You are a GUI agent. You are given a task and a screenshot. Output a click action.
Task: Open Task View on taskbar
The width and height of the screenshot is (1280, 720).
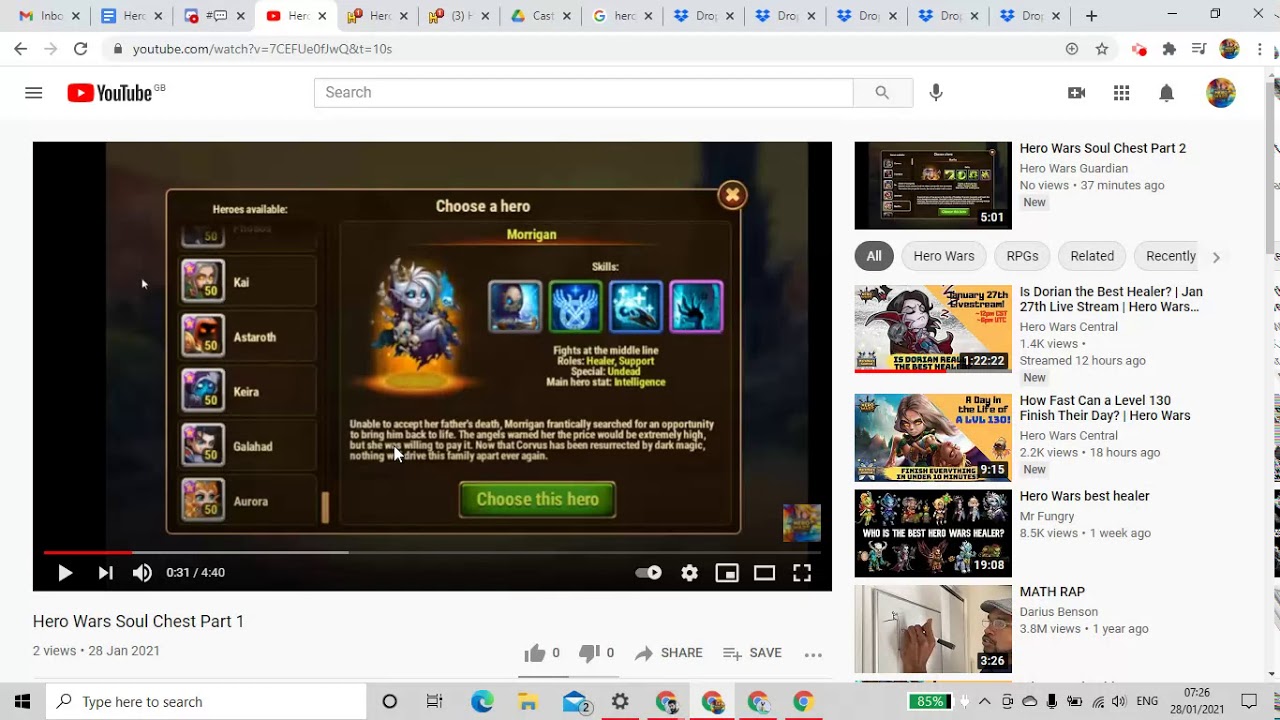(x=434, y=702)
